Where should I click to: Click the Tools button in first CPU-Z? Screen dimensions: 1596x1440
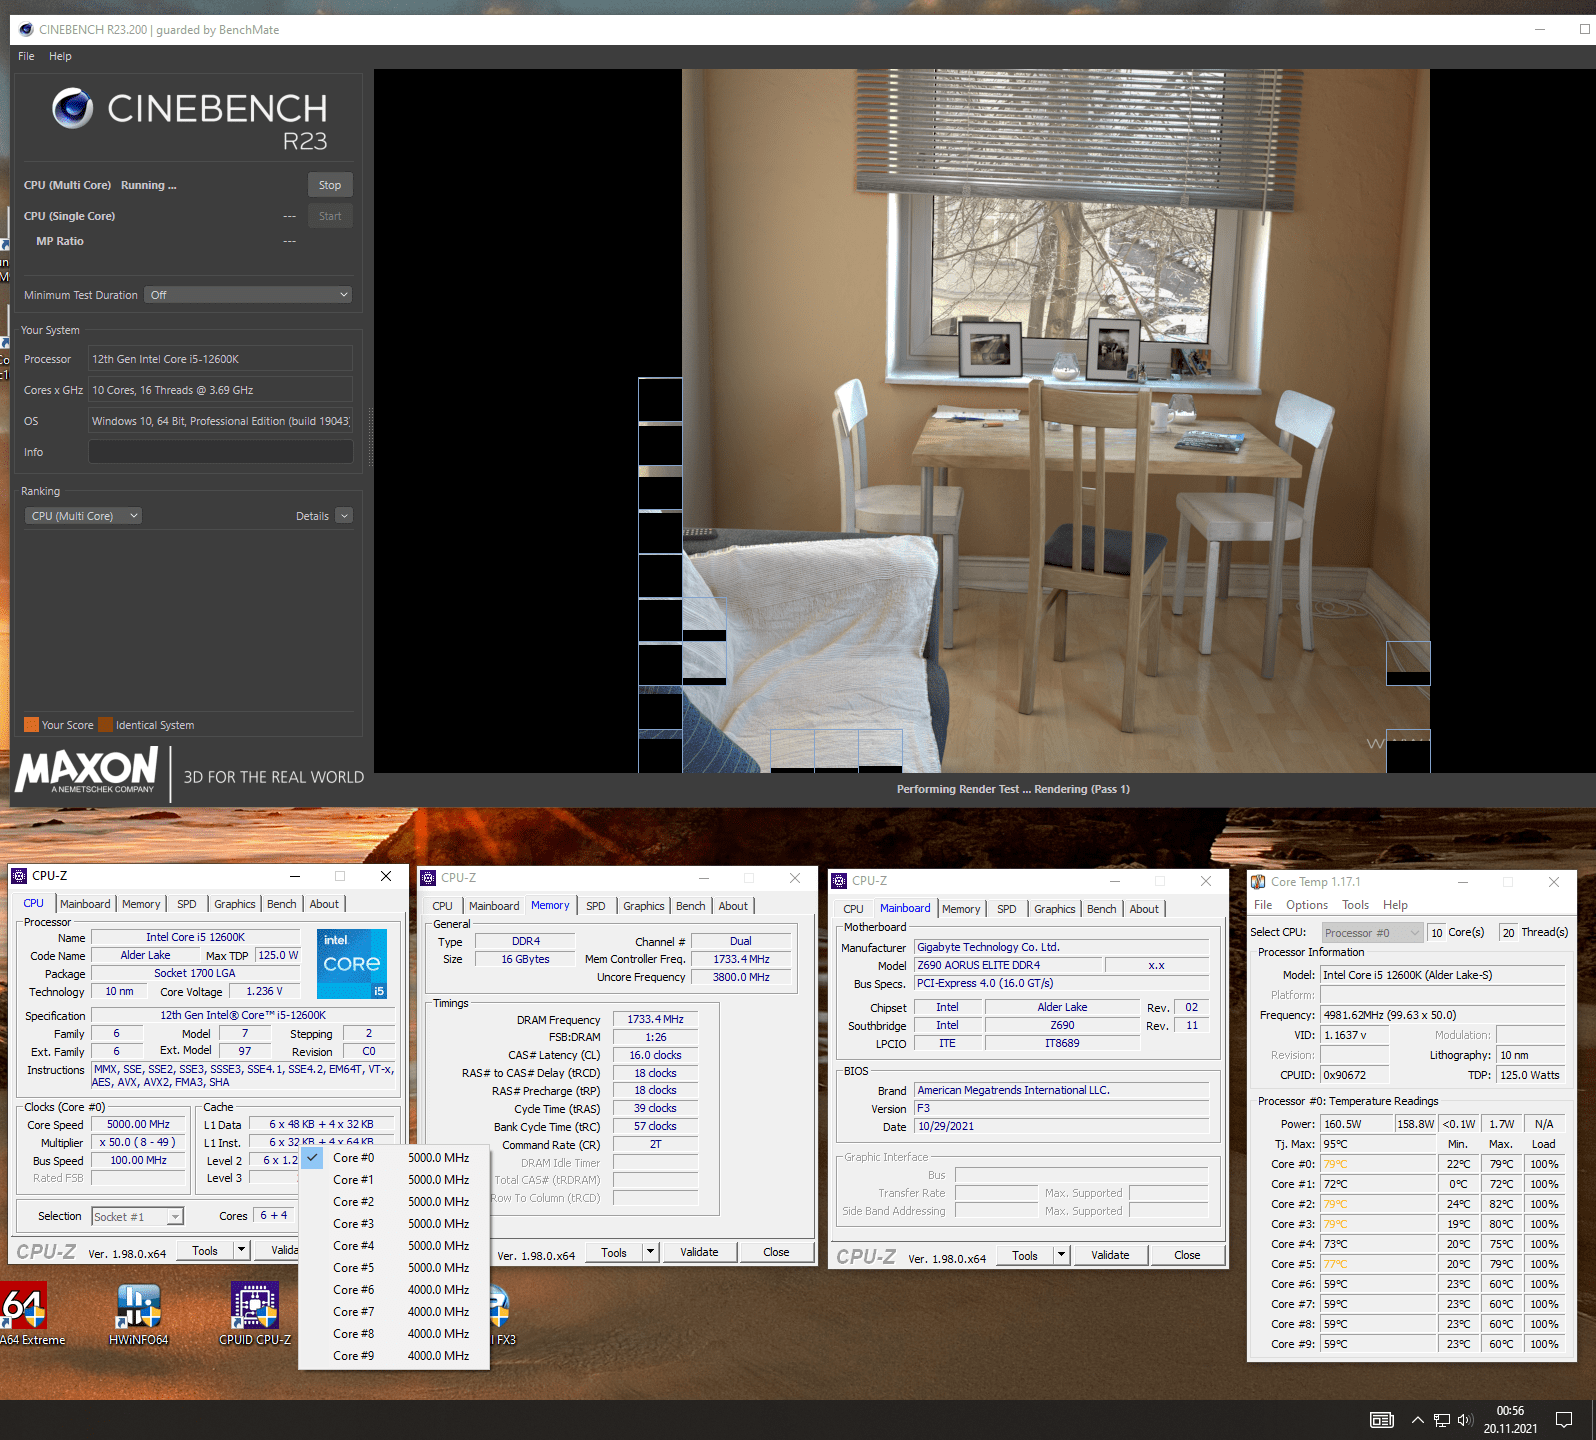tap(205, 1250)
